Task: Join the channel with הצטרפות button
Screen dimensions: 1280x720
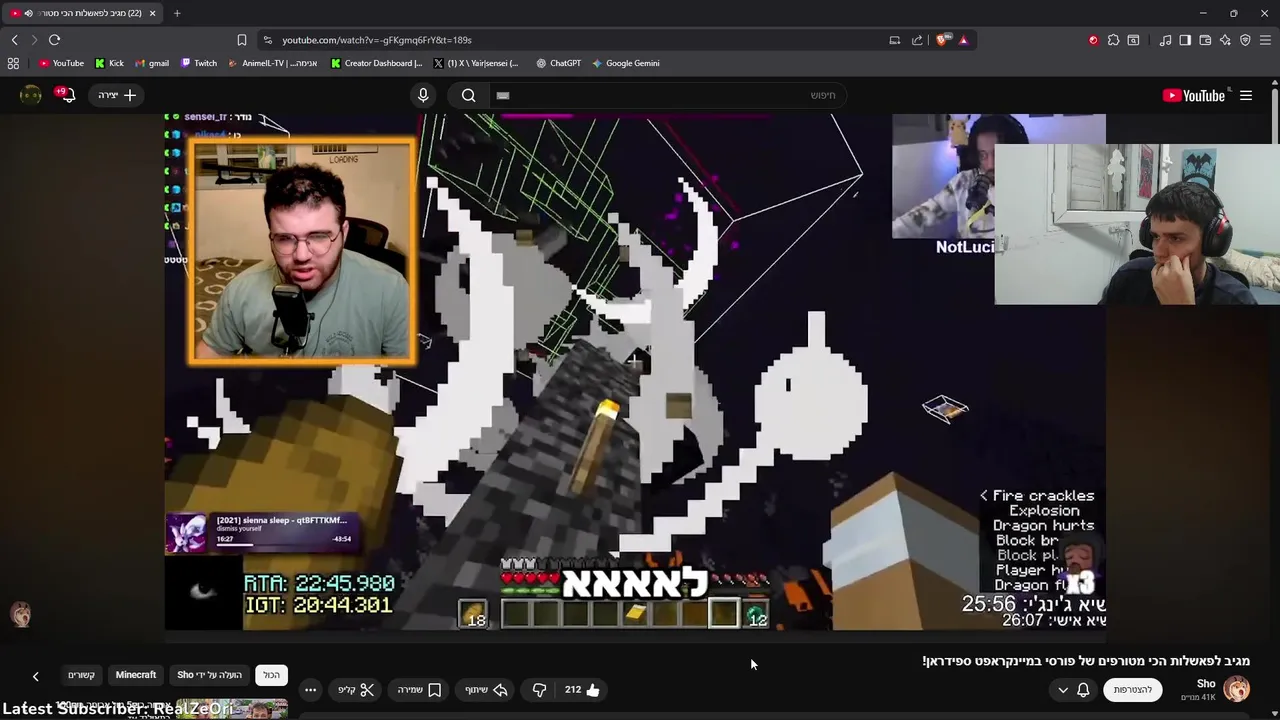Action: click(x=1133, y=689)
